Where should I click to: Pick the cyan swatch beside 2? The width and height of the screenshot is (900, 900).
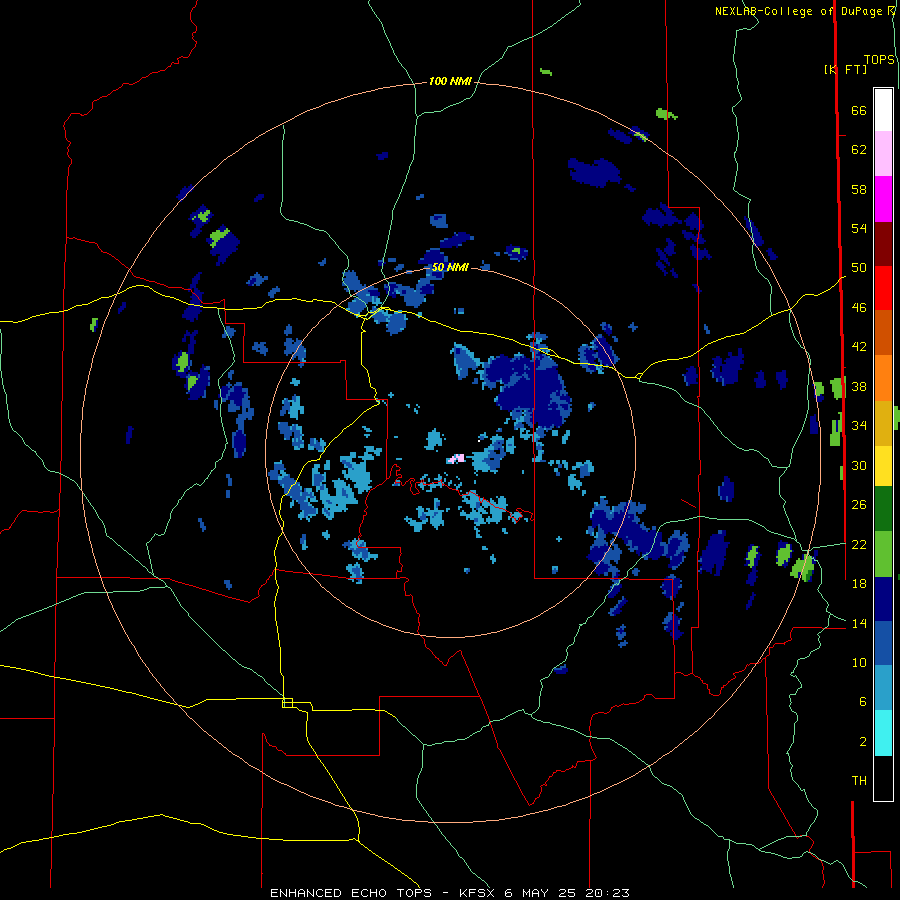(x=883, y=733)
